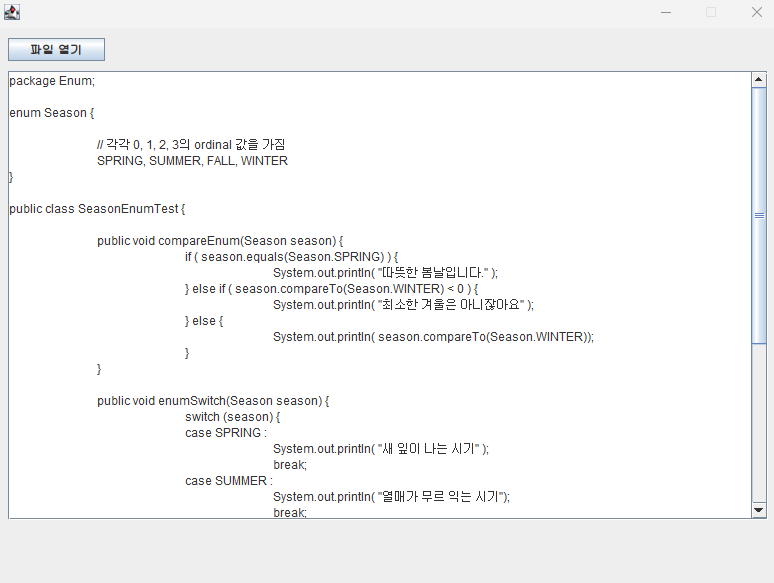
Task: Click the "} else {" line
Action: (204, 321)
